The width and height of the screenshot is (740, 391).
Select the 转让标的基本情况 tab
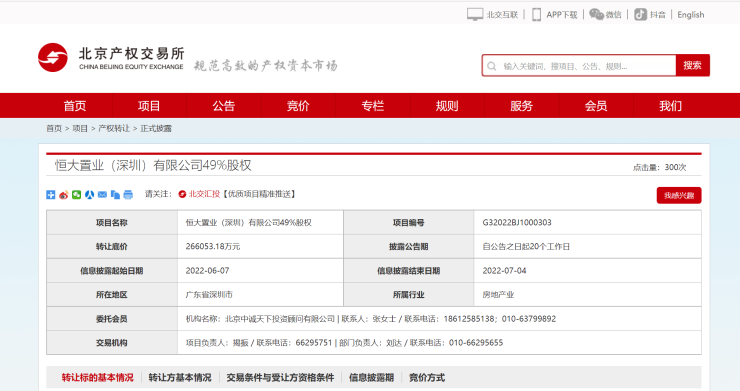(x=98, y=378)
